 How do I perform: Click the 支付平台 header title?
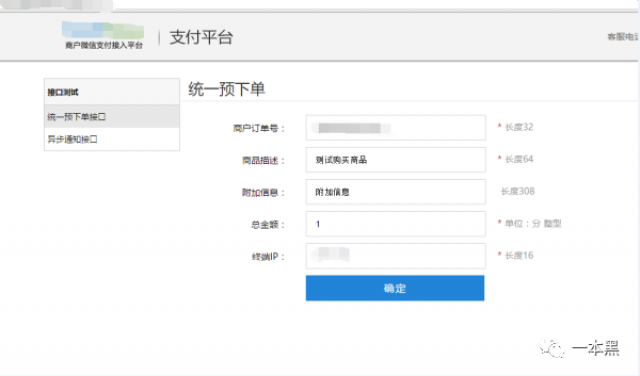[x=201, y=38]
